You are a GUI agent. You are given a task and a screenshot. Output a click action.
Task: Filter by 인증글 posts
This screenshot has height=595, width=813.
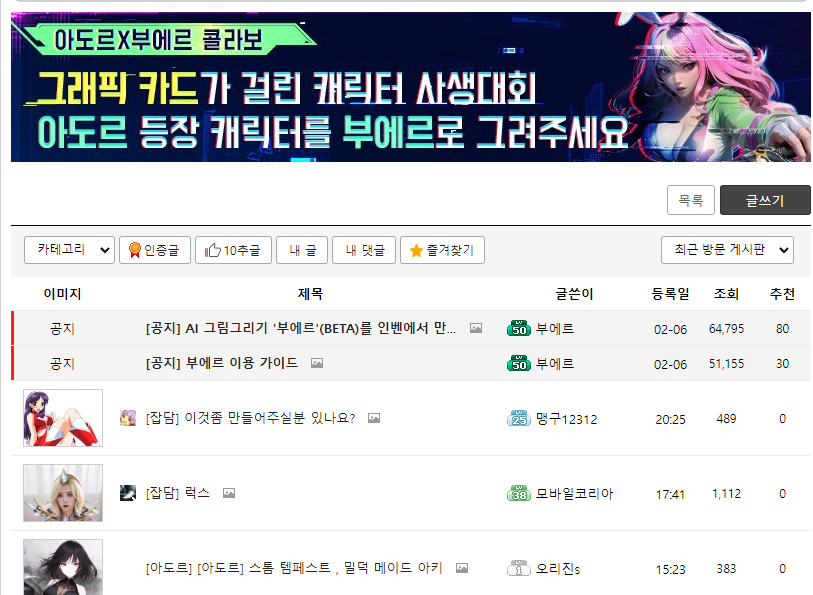point(155,250)
